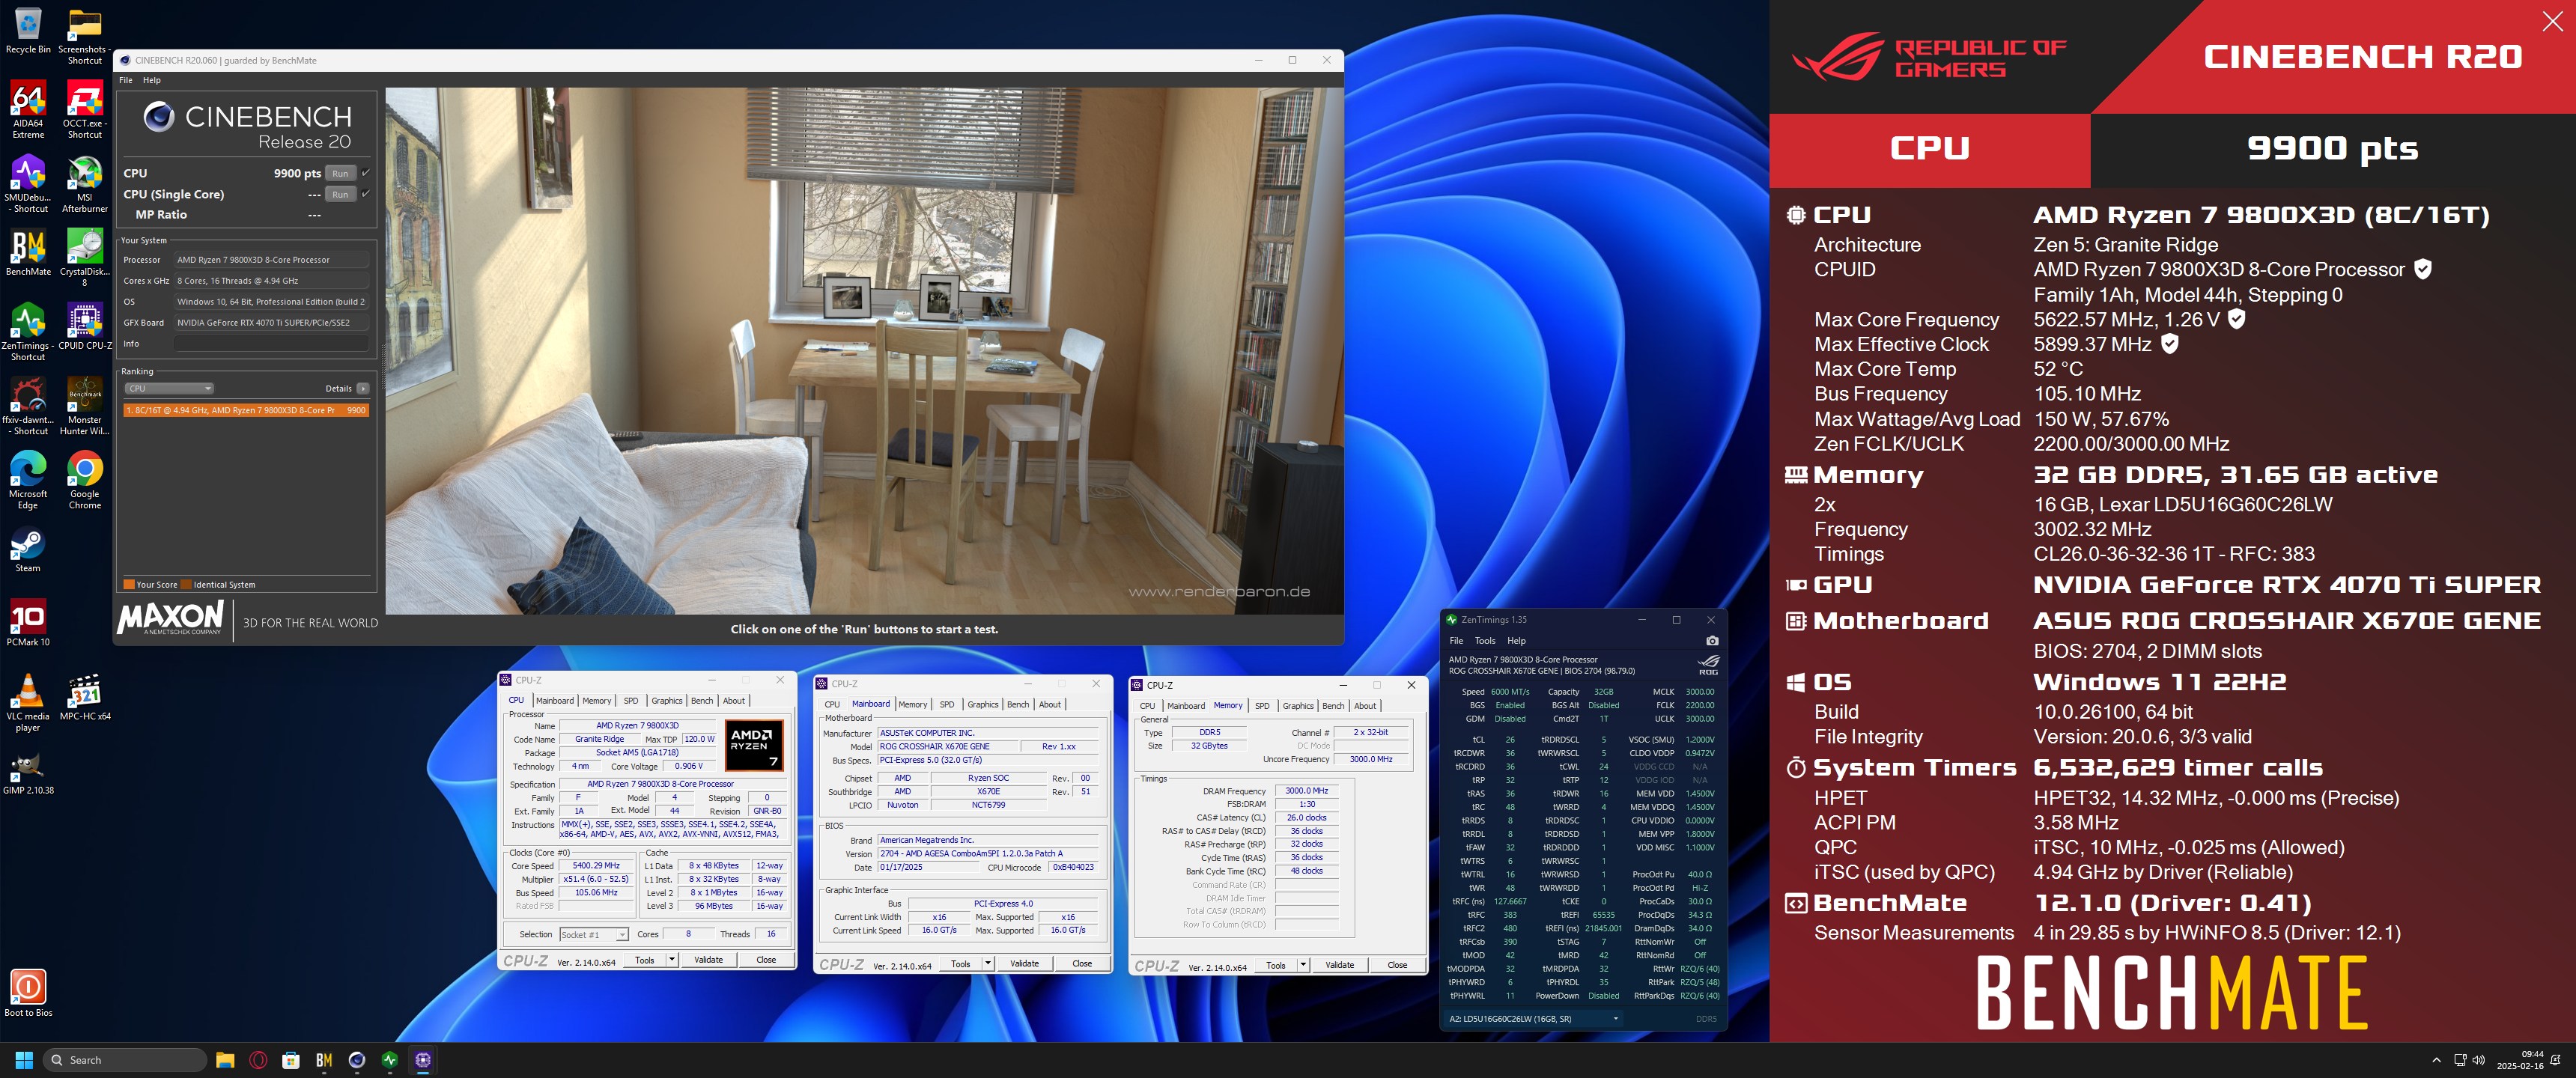Switch to BenchMate in the taskbar
Viewport: 2576px width, 1078px height.
324,1060
